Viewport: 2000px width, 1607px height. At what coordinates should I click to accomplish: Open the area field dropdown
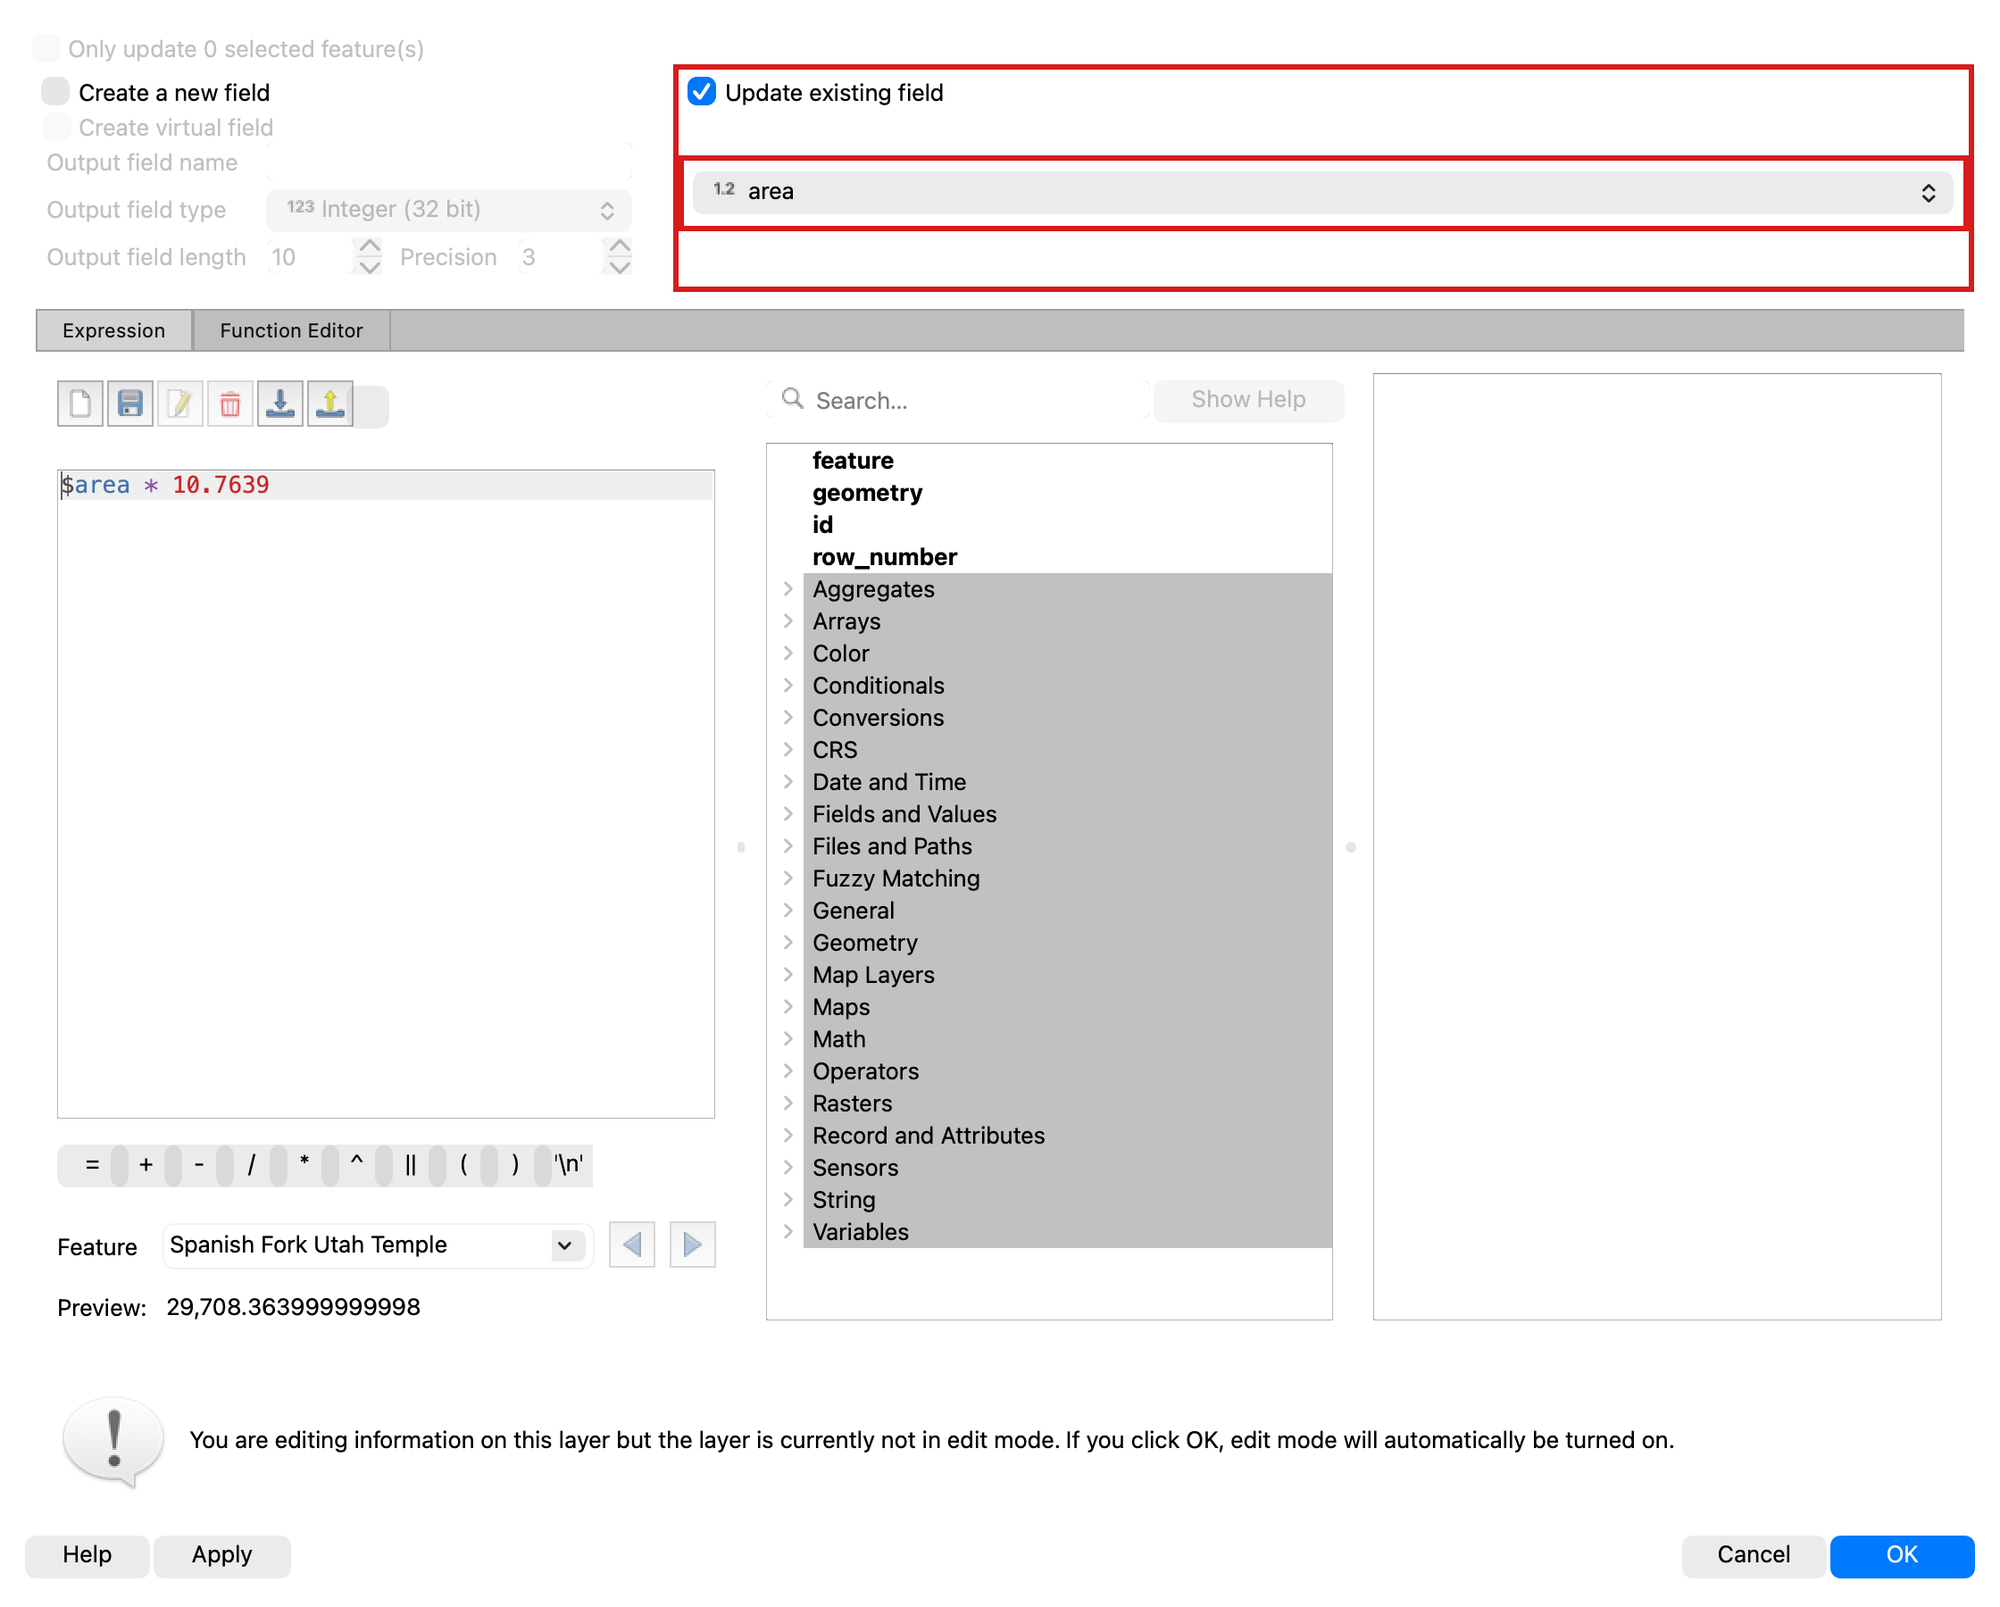point(1322,192)
